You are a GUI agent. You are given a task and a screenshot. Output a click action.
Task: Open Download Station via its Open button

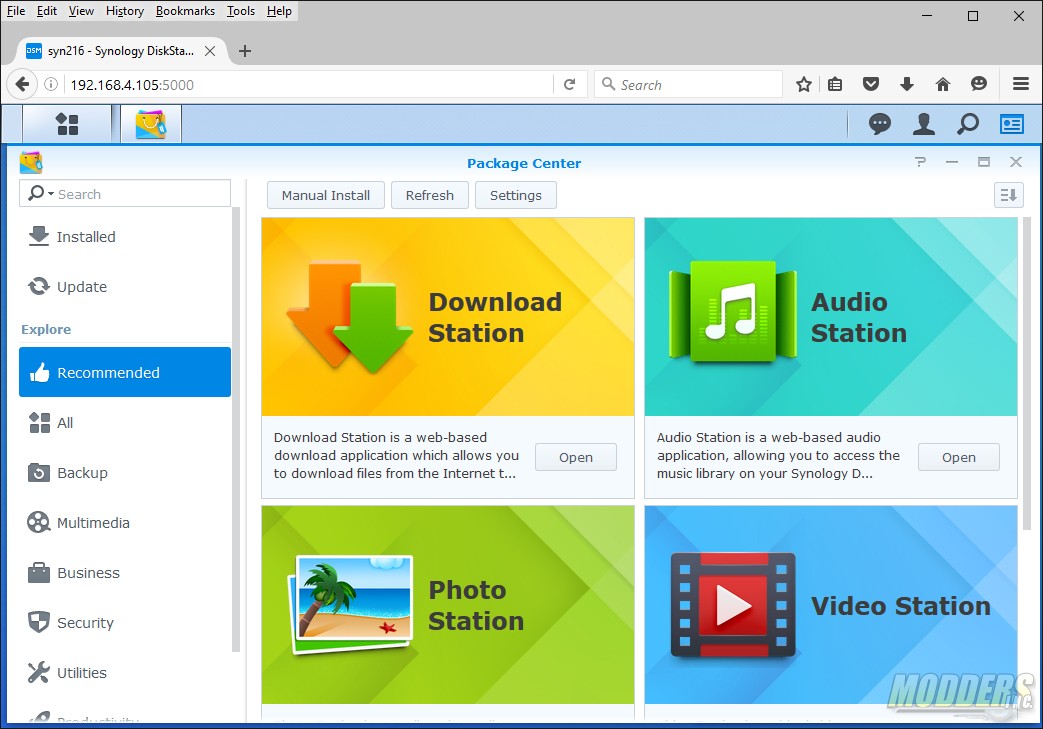pos(575,457)
